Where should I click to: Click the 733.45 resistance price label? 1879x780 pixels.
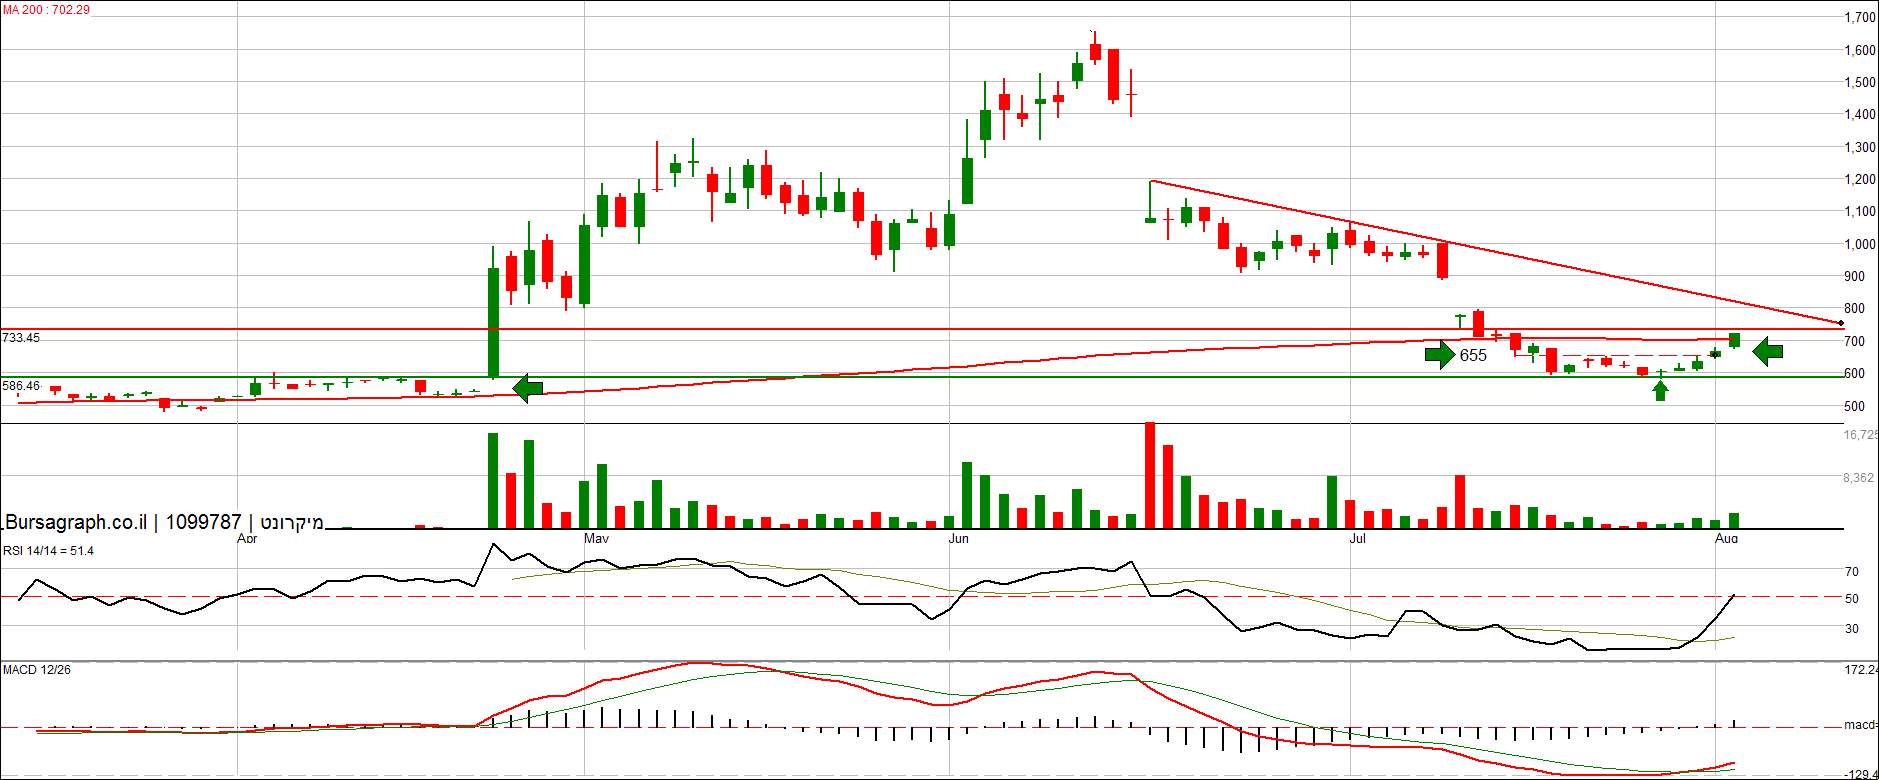pyautogui.click(x=21, y=338)
